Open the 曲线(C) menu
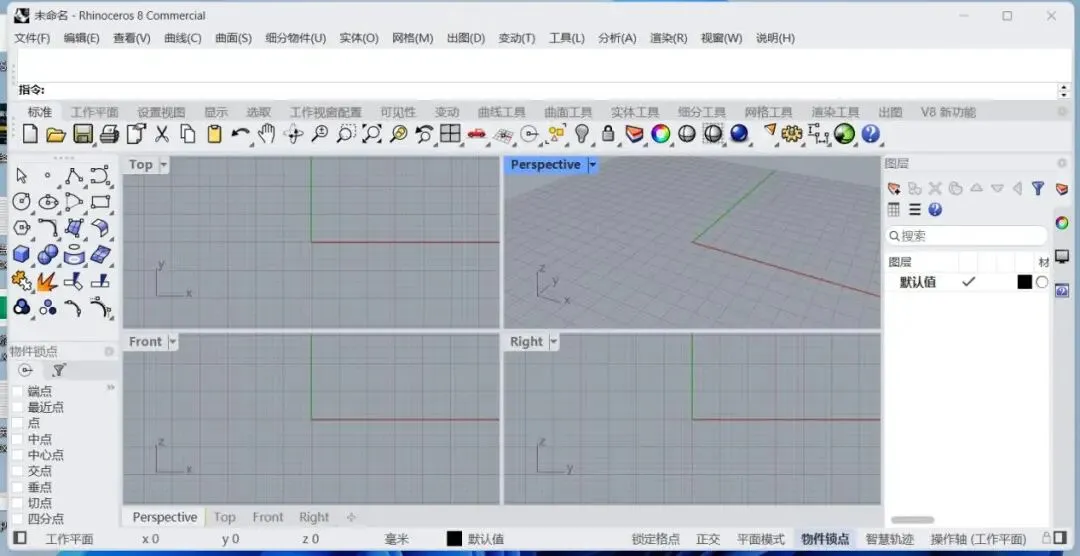This screenshot has width=1080, height=556. 183,38
